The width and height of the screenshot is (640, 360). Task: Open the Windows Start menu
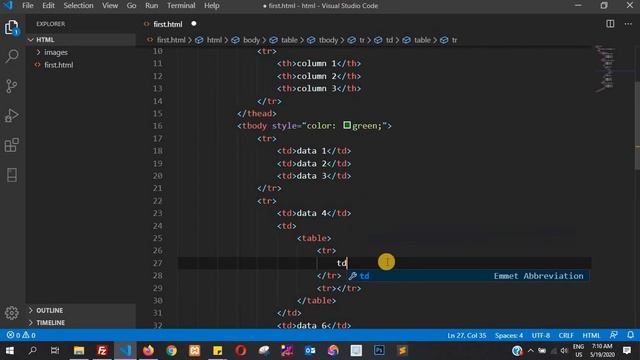(x=9, y=351)
